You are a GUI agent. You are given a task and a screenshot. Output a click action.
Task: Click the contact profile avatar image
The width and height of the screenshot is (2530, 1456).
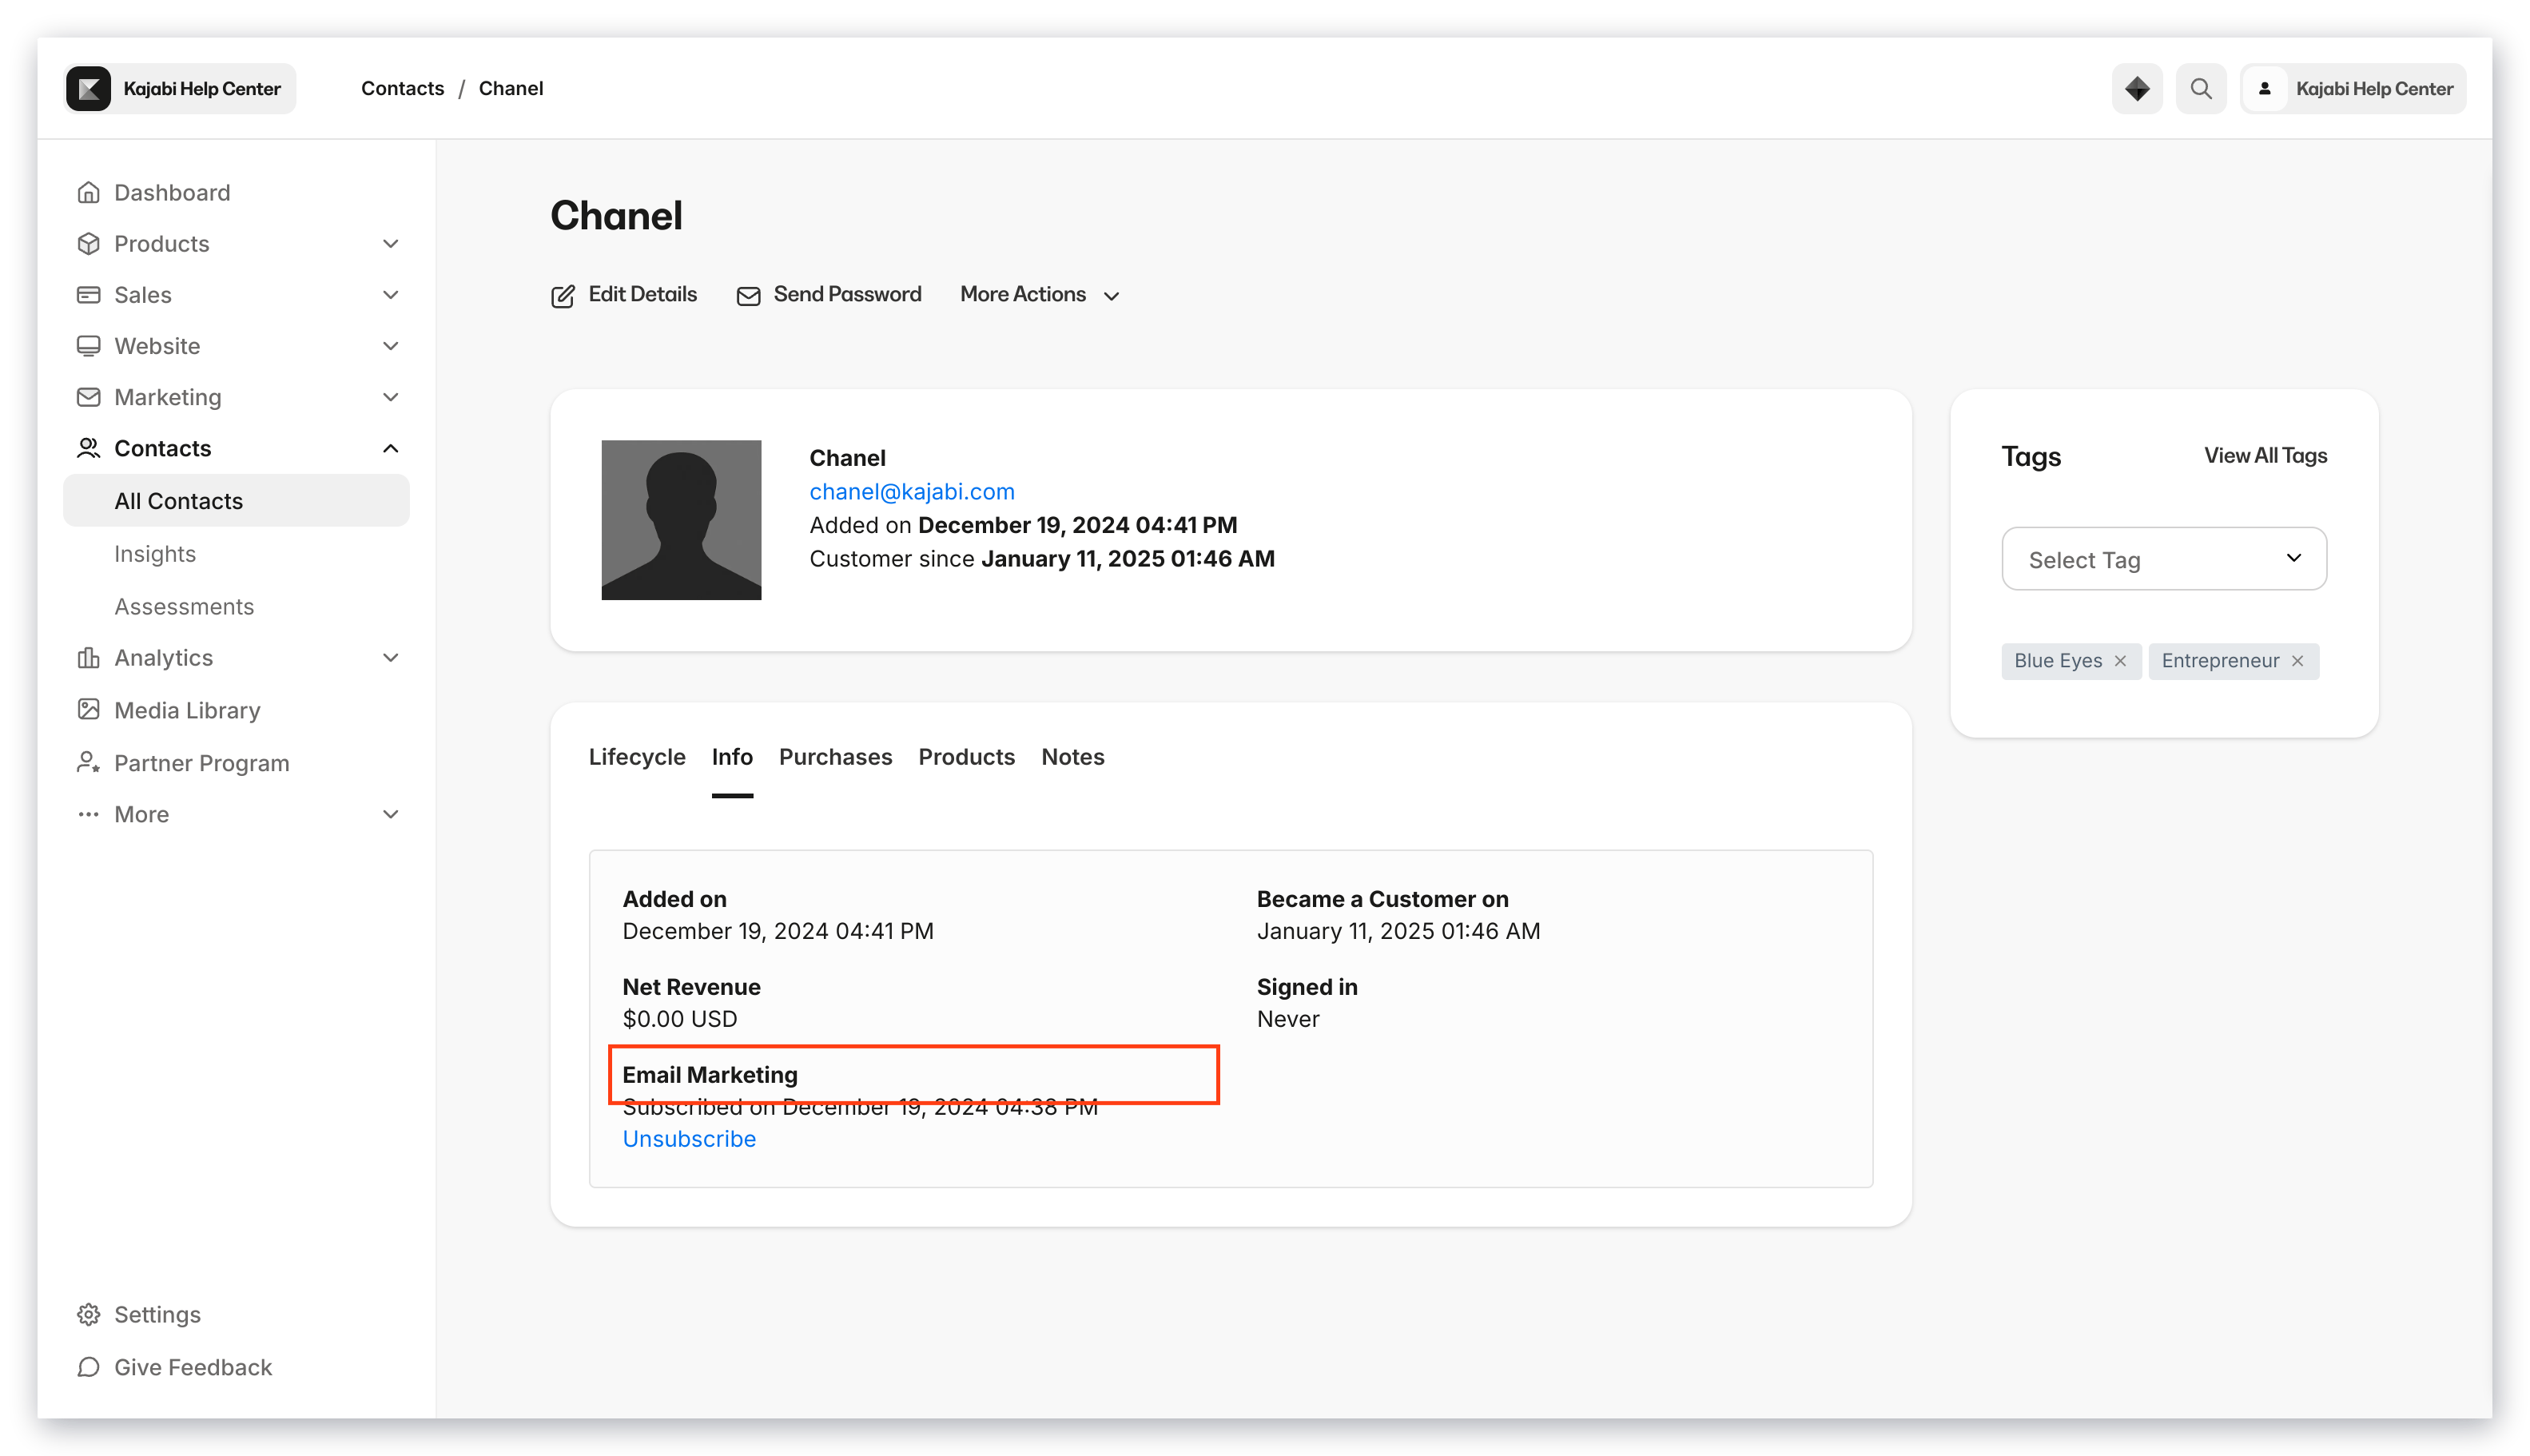click(x=681, y=520)
